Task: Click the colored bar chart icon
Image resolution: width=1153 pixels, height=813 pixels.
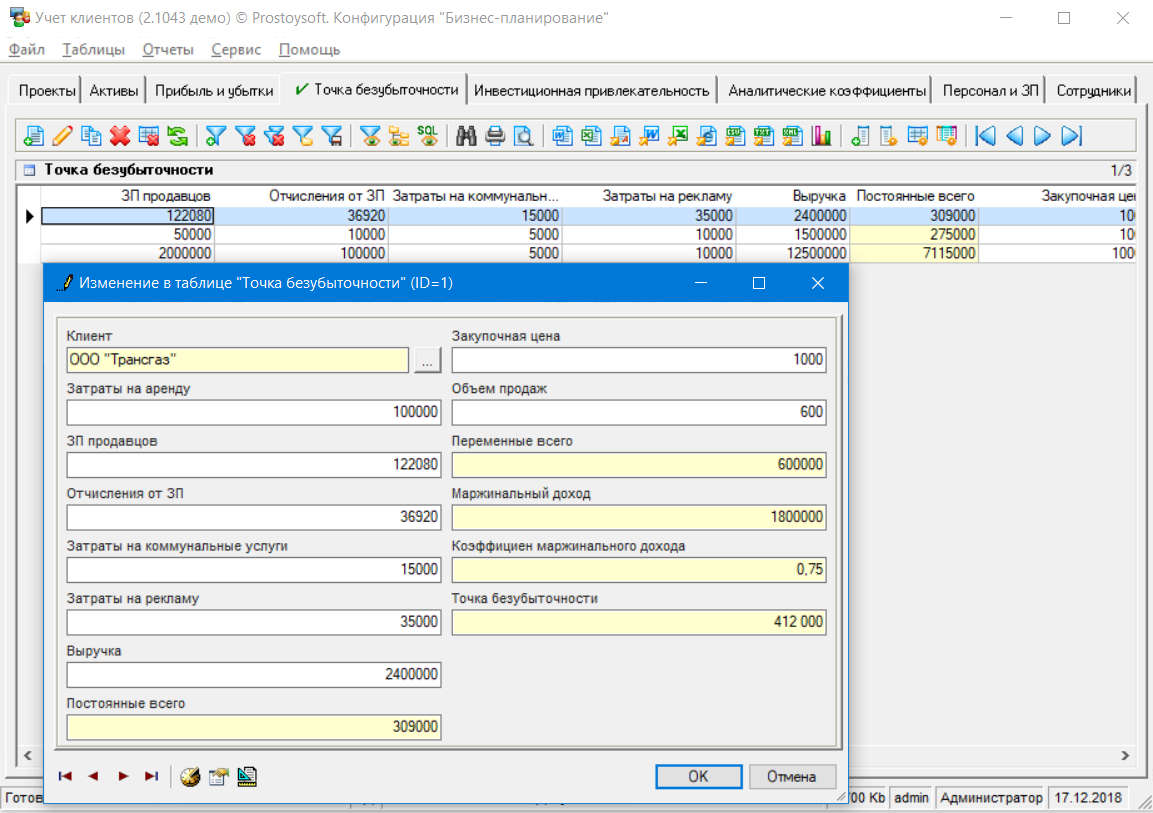Action: click(821, 136)
